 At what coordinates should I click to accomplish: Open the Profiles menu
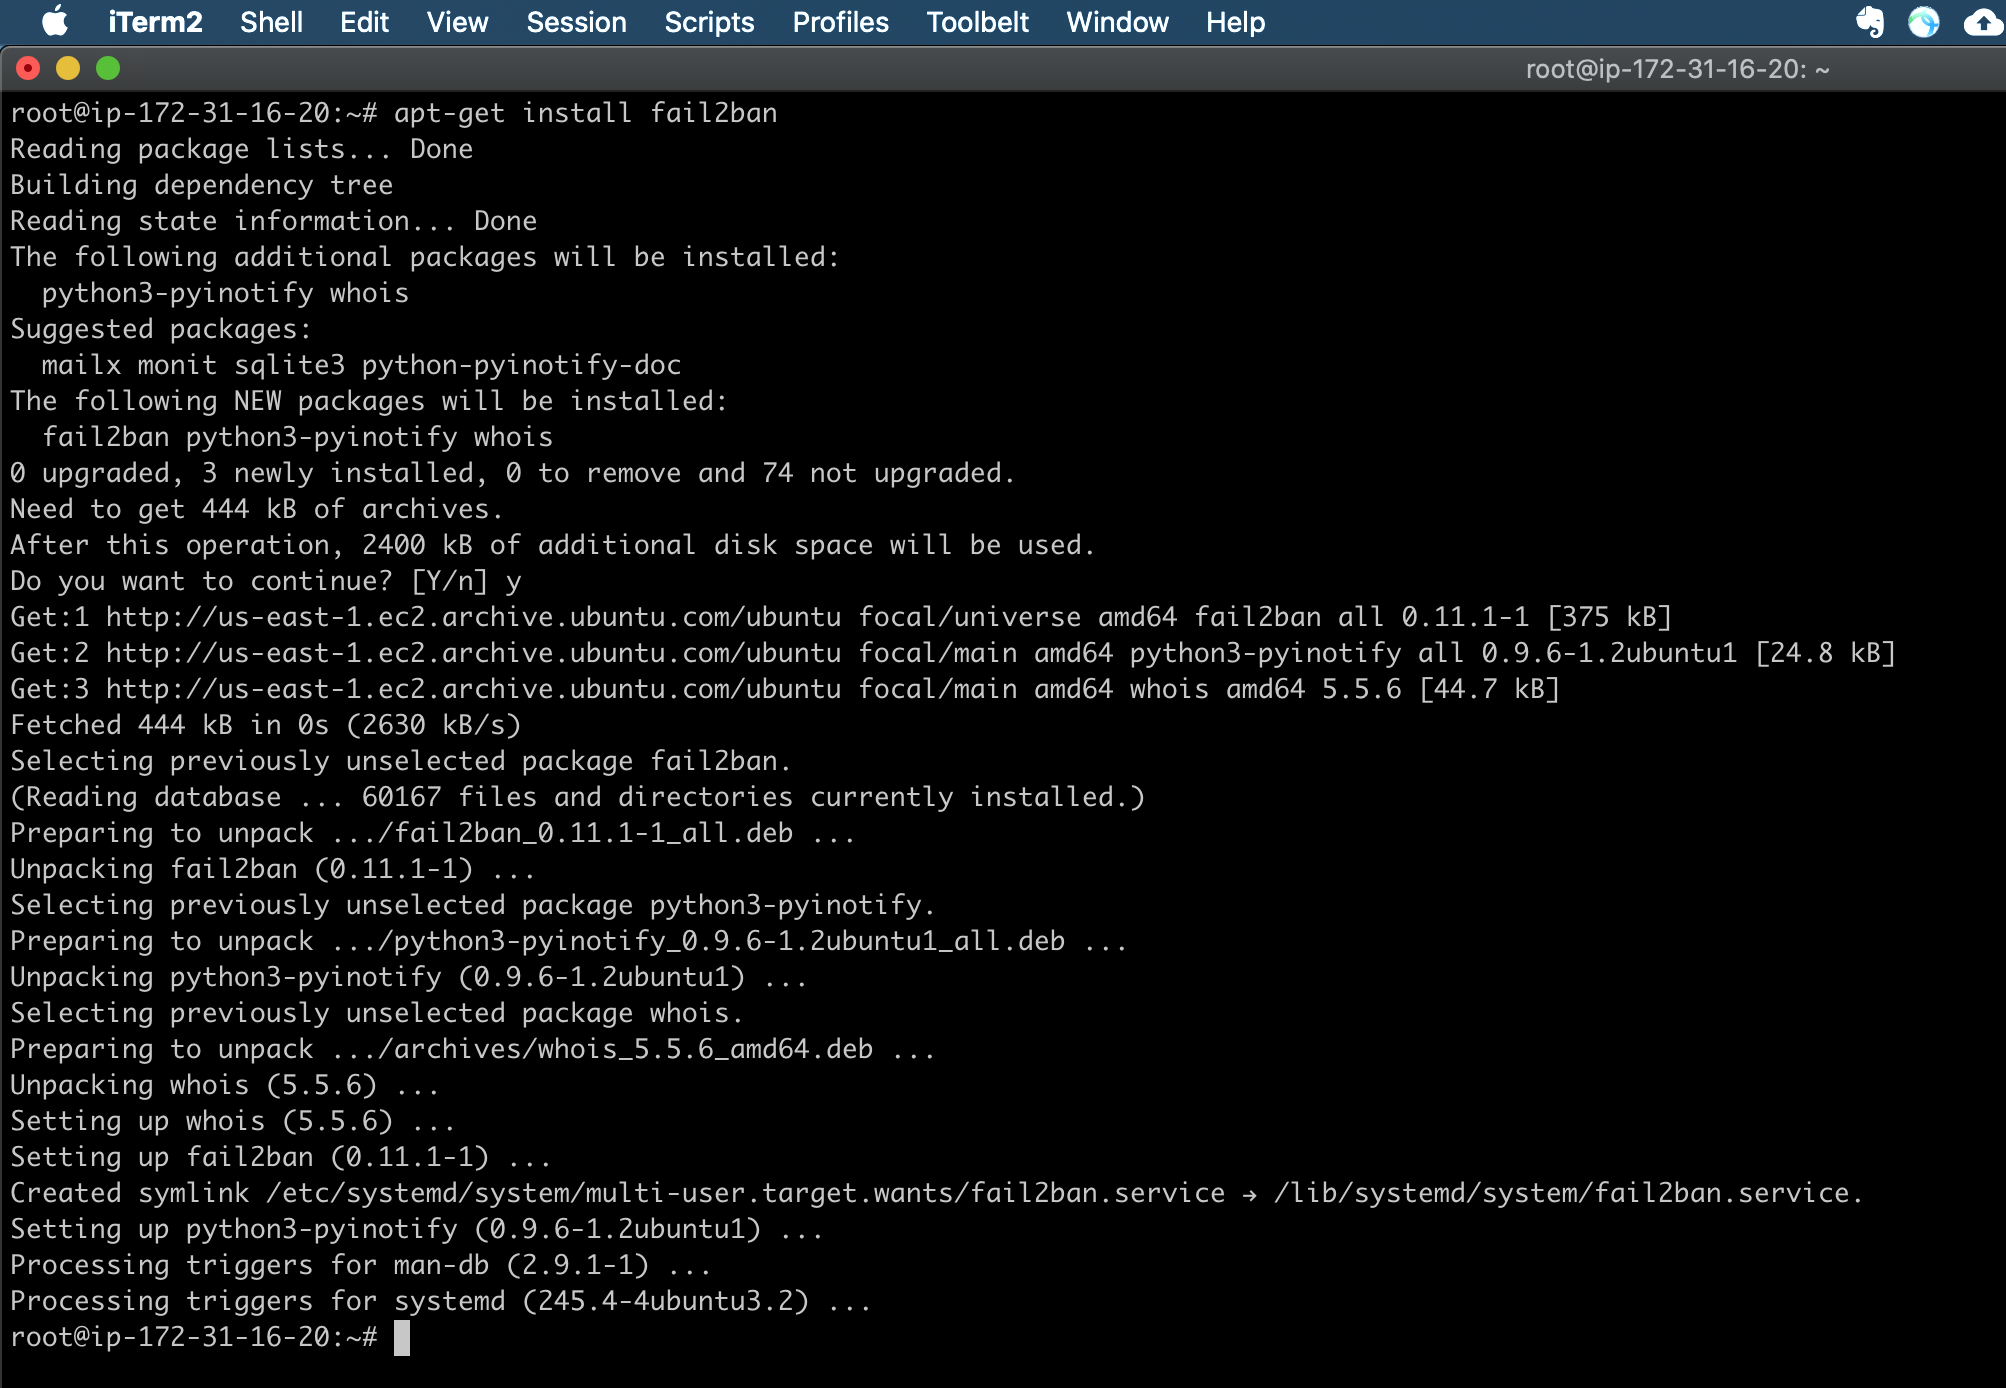click(x=840, y=22)
